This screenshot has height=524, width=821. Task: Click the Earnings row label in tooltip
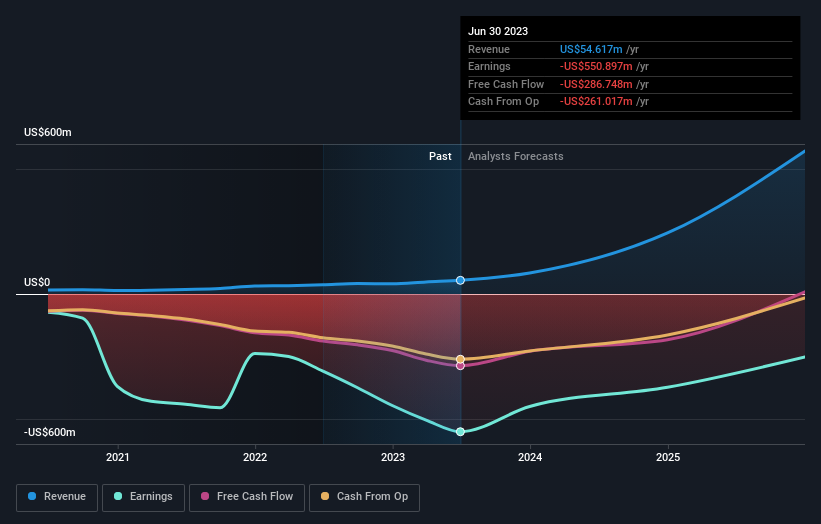click(489, 66)
